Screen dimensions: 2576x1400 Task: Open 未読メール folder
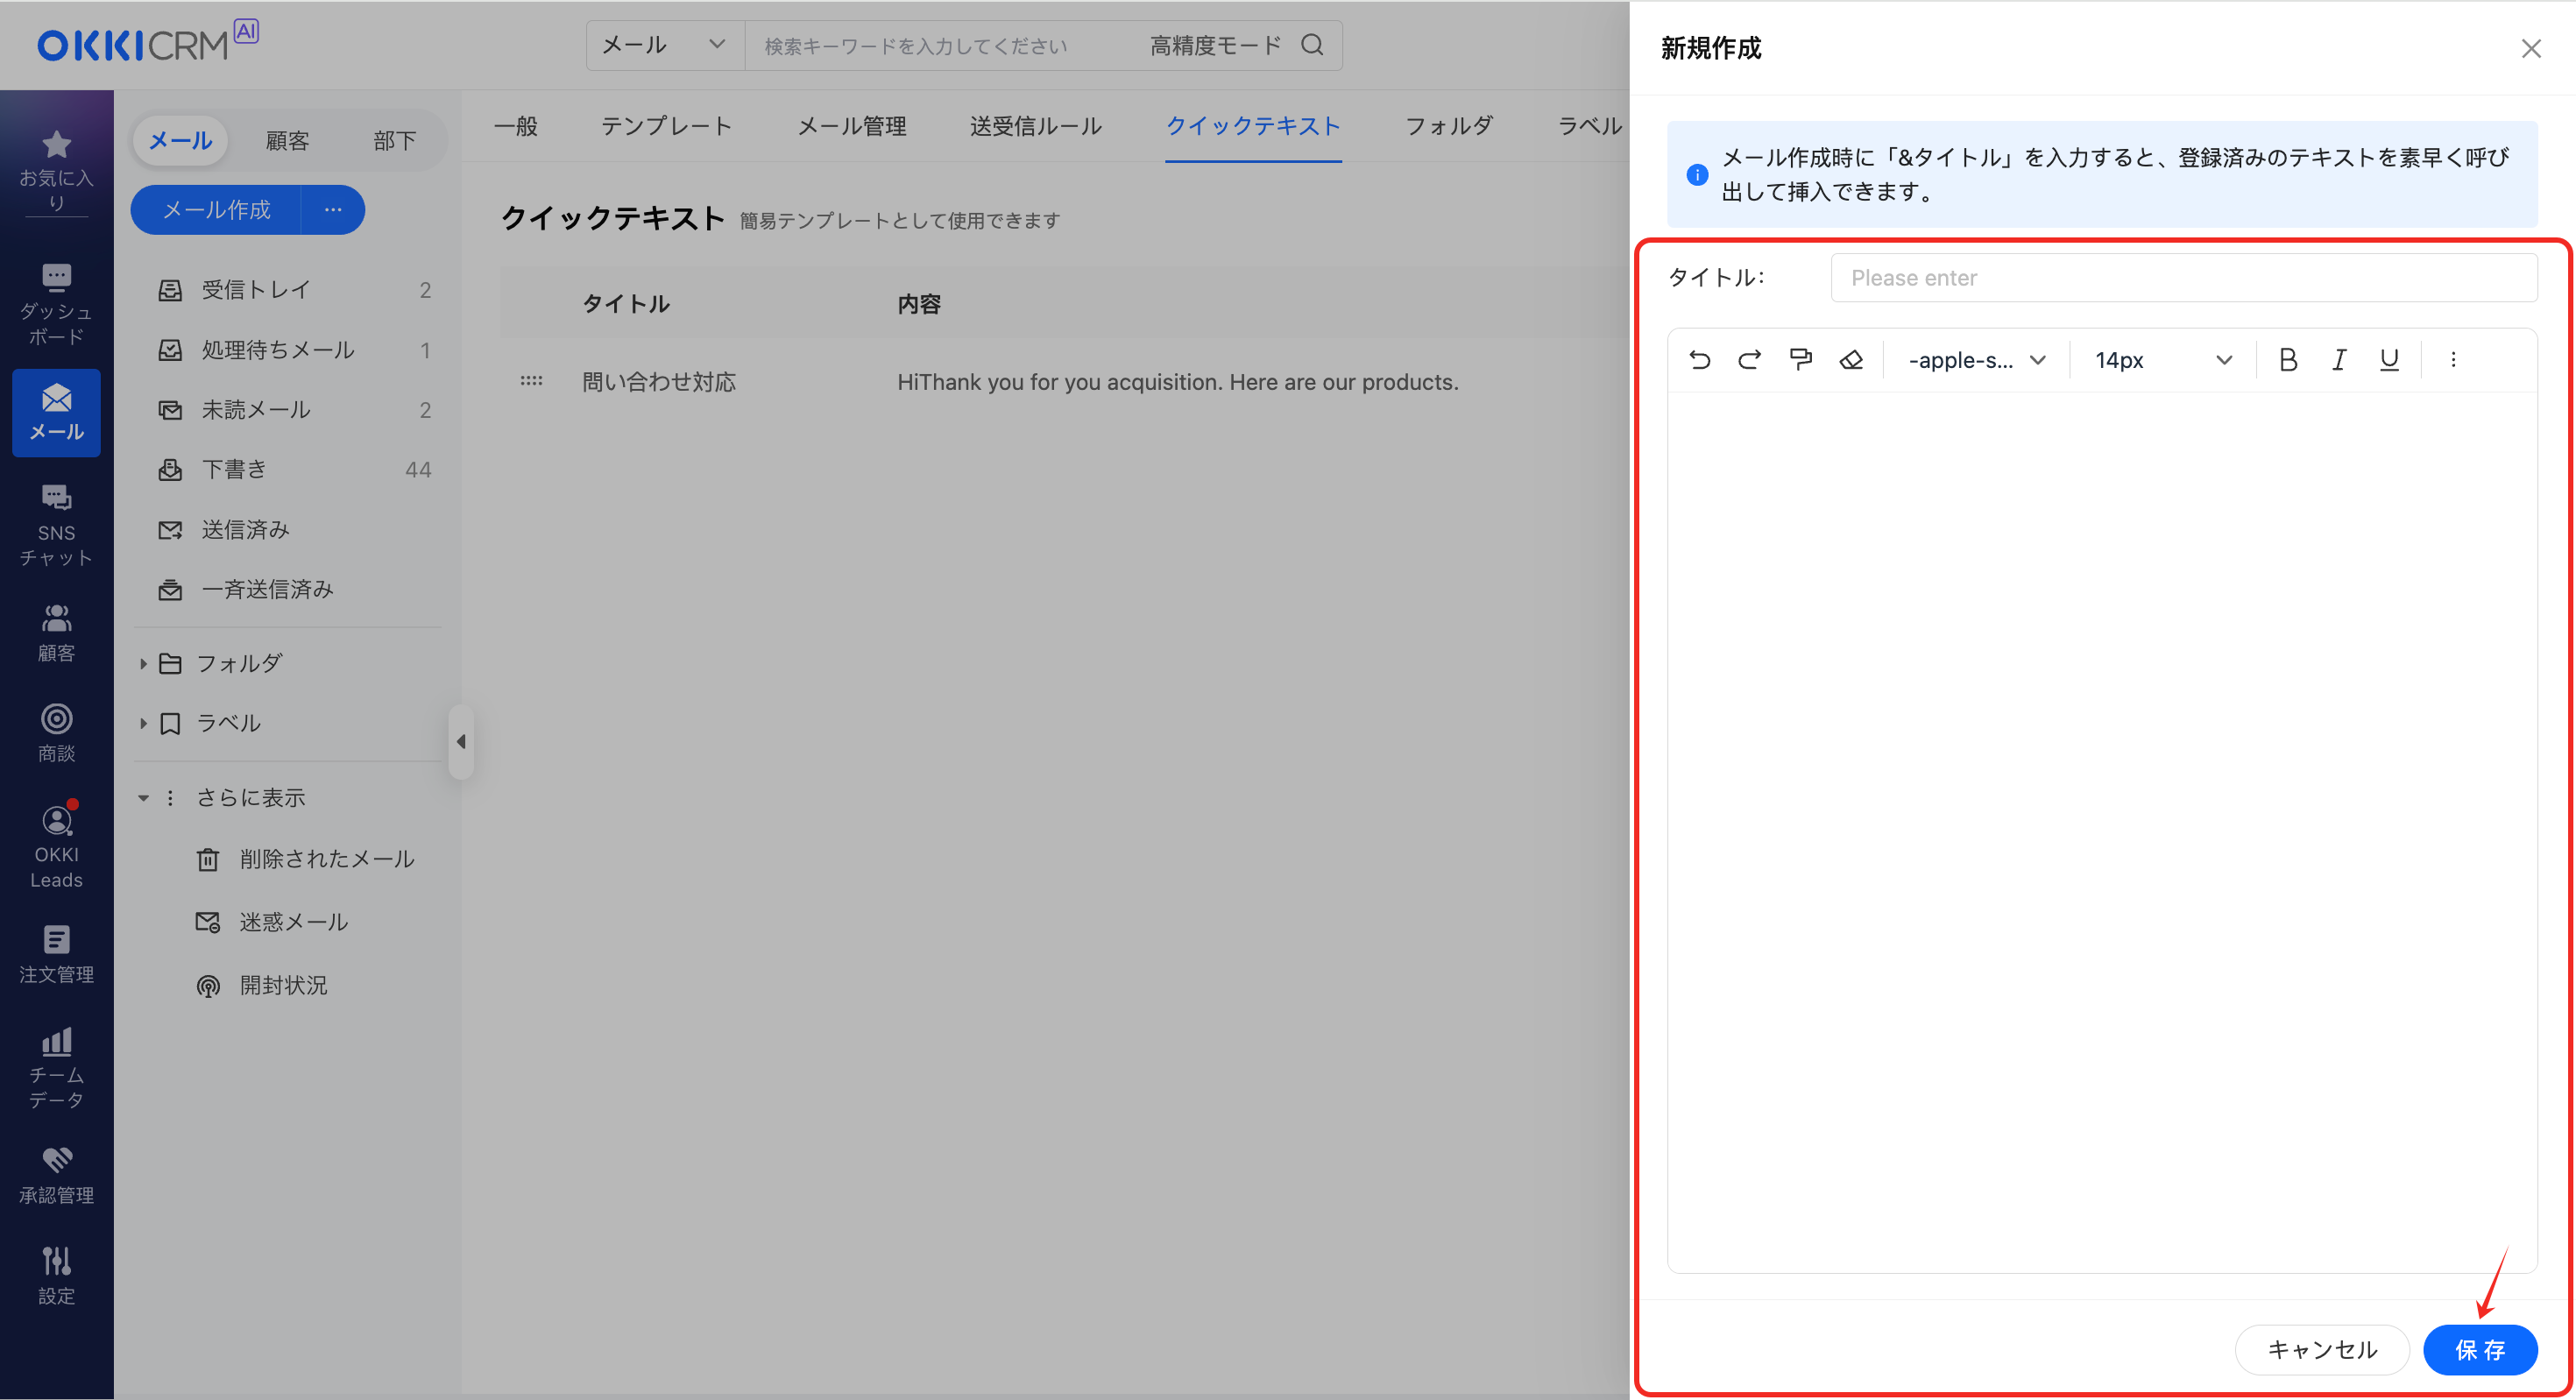click(x=289, y=410)
